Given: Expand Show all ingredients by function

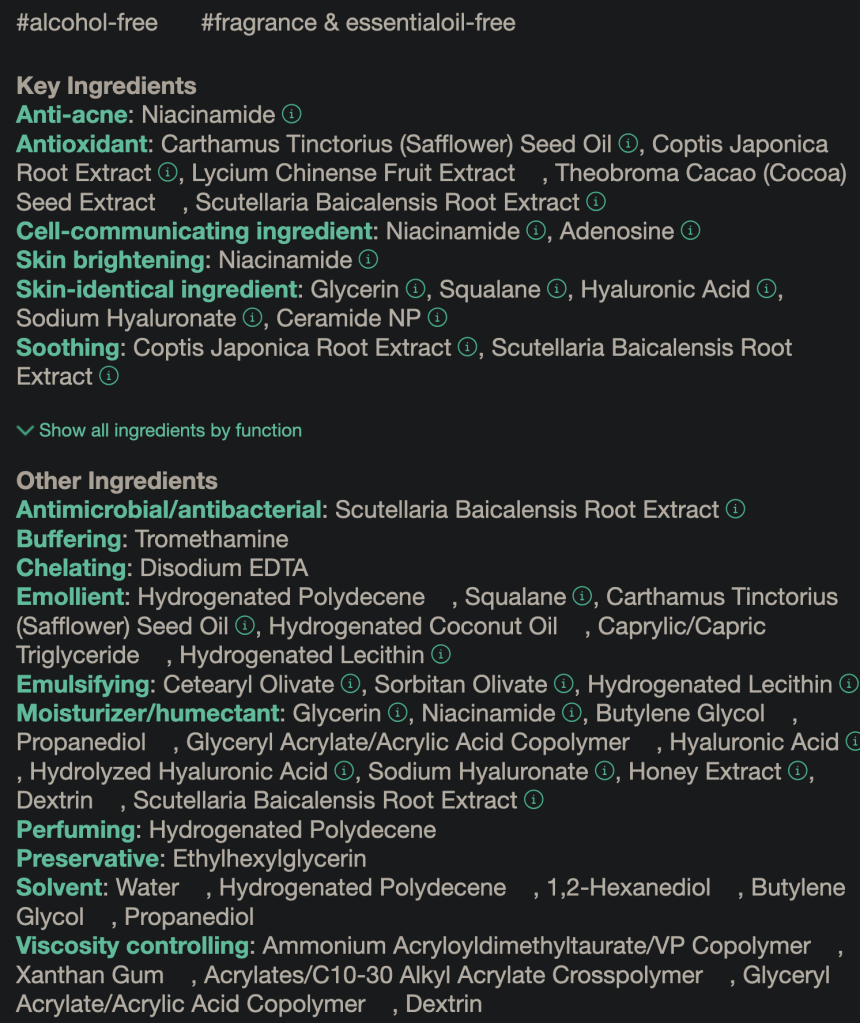Looking at the screenshot, I should click(170, 431).
